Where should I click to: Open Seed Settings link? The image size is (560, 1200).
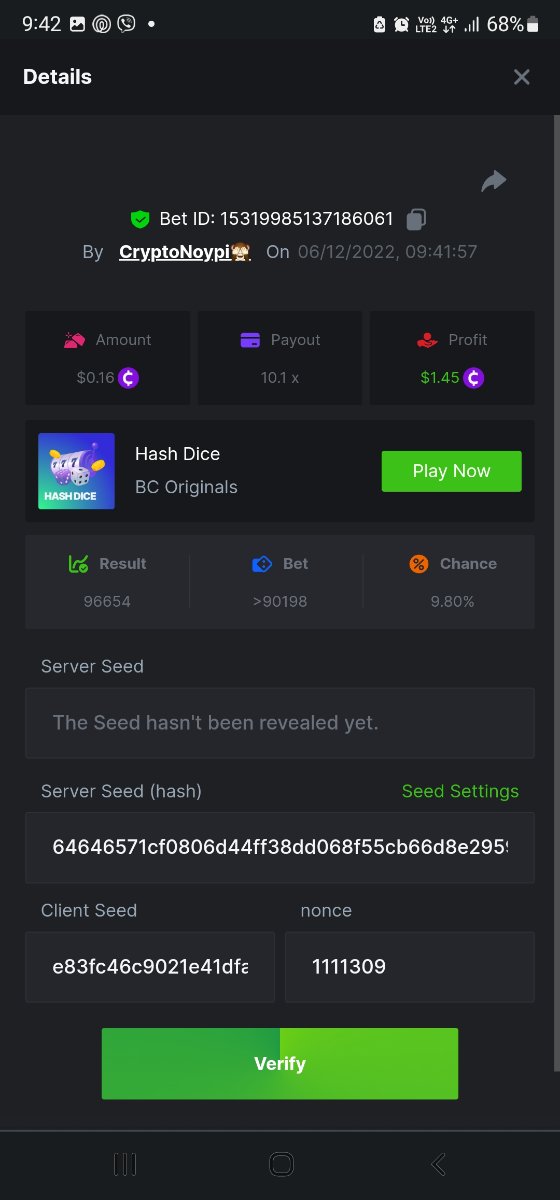(x=460, y=791)
